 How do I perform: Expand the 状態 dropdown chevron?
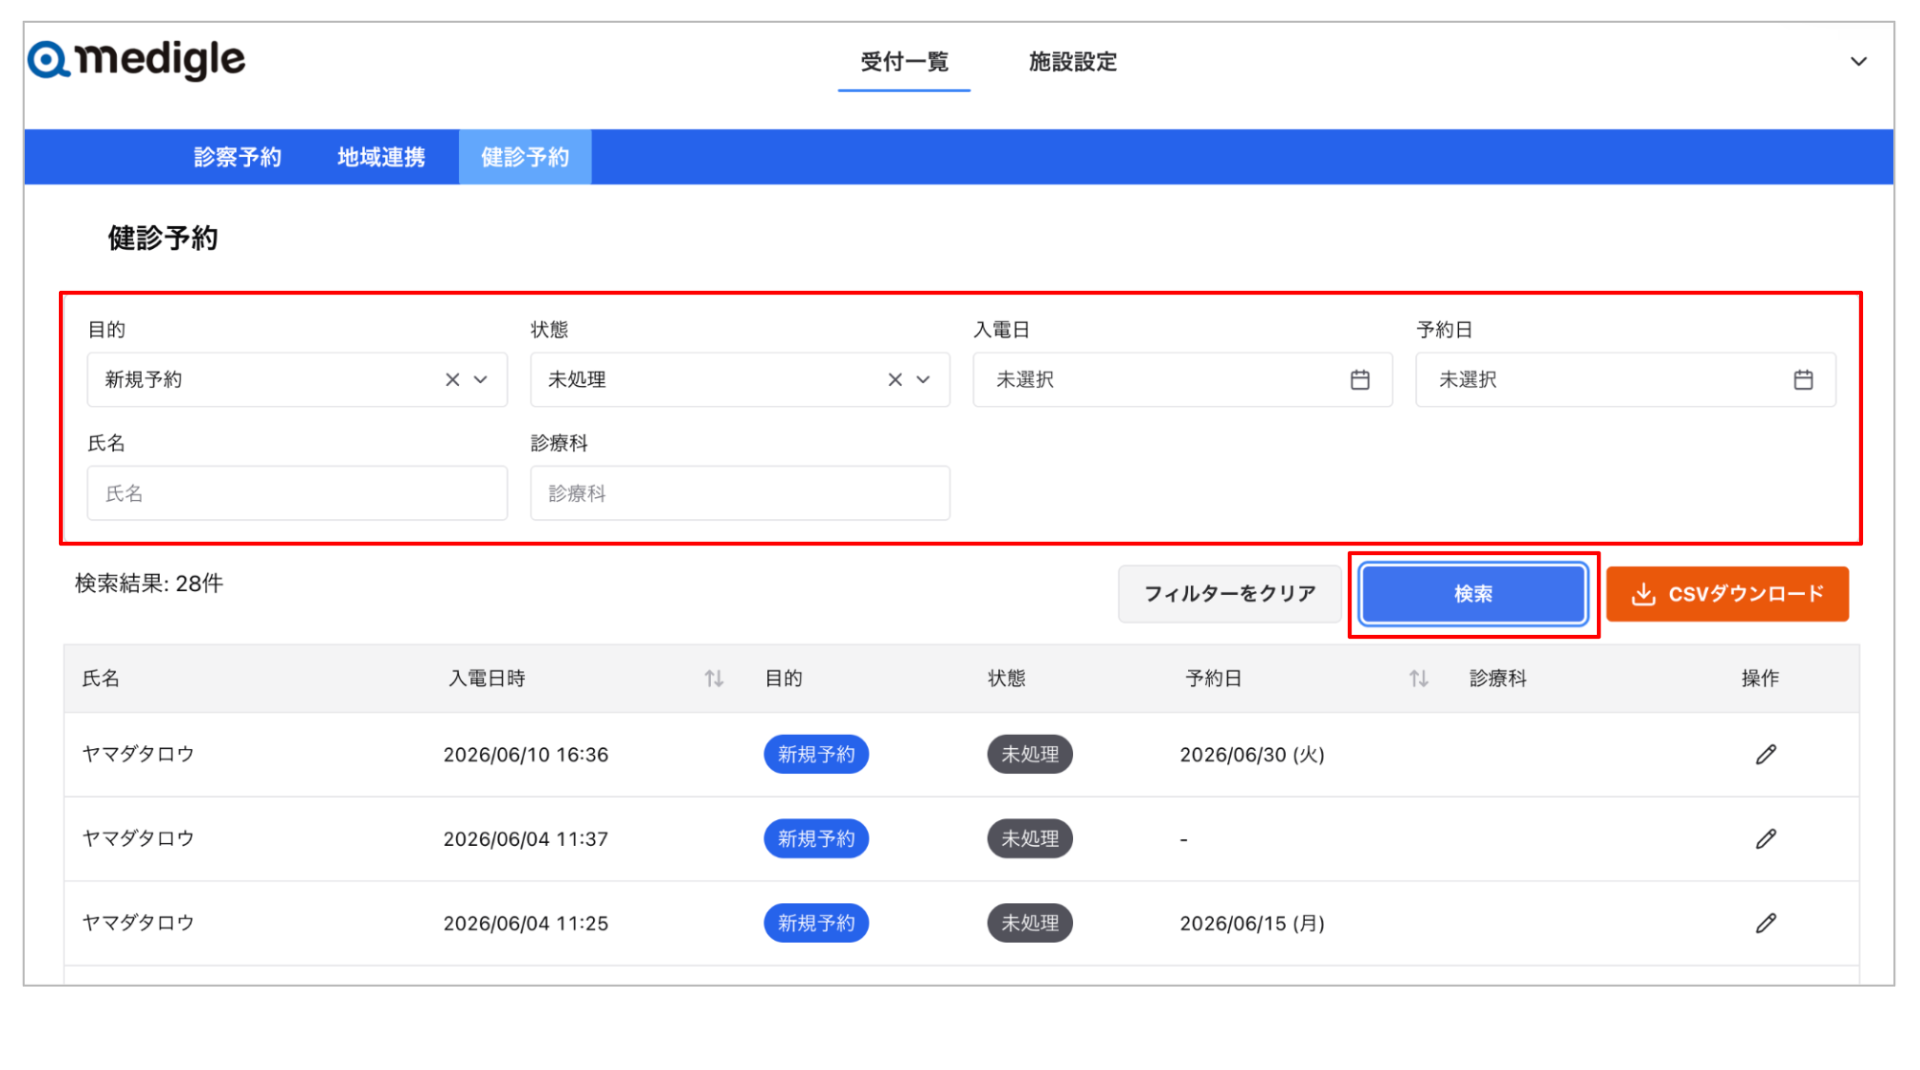(x=923, y=380)
